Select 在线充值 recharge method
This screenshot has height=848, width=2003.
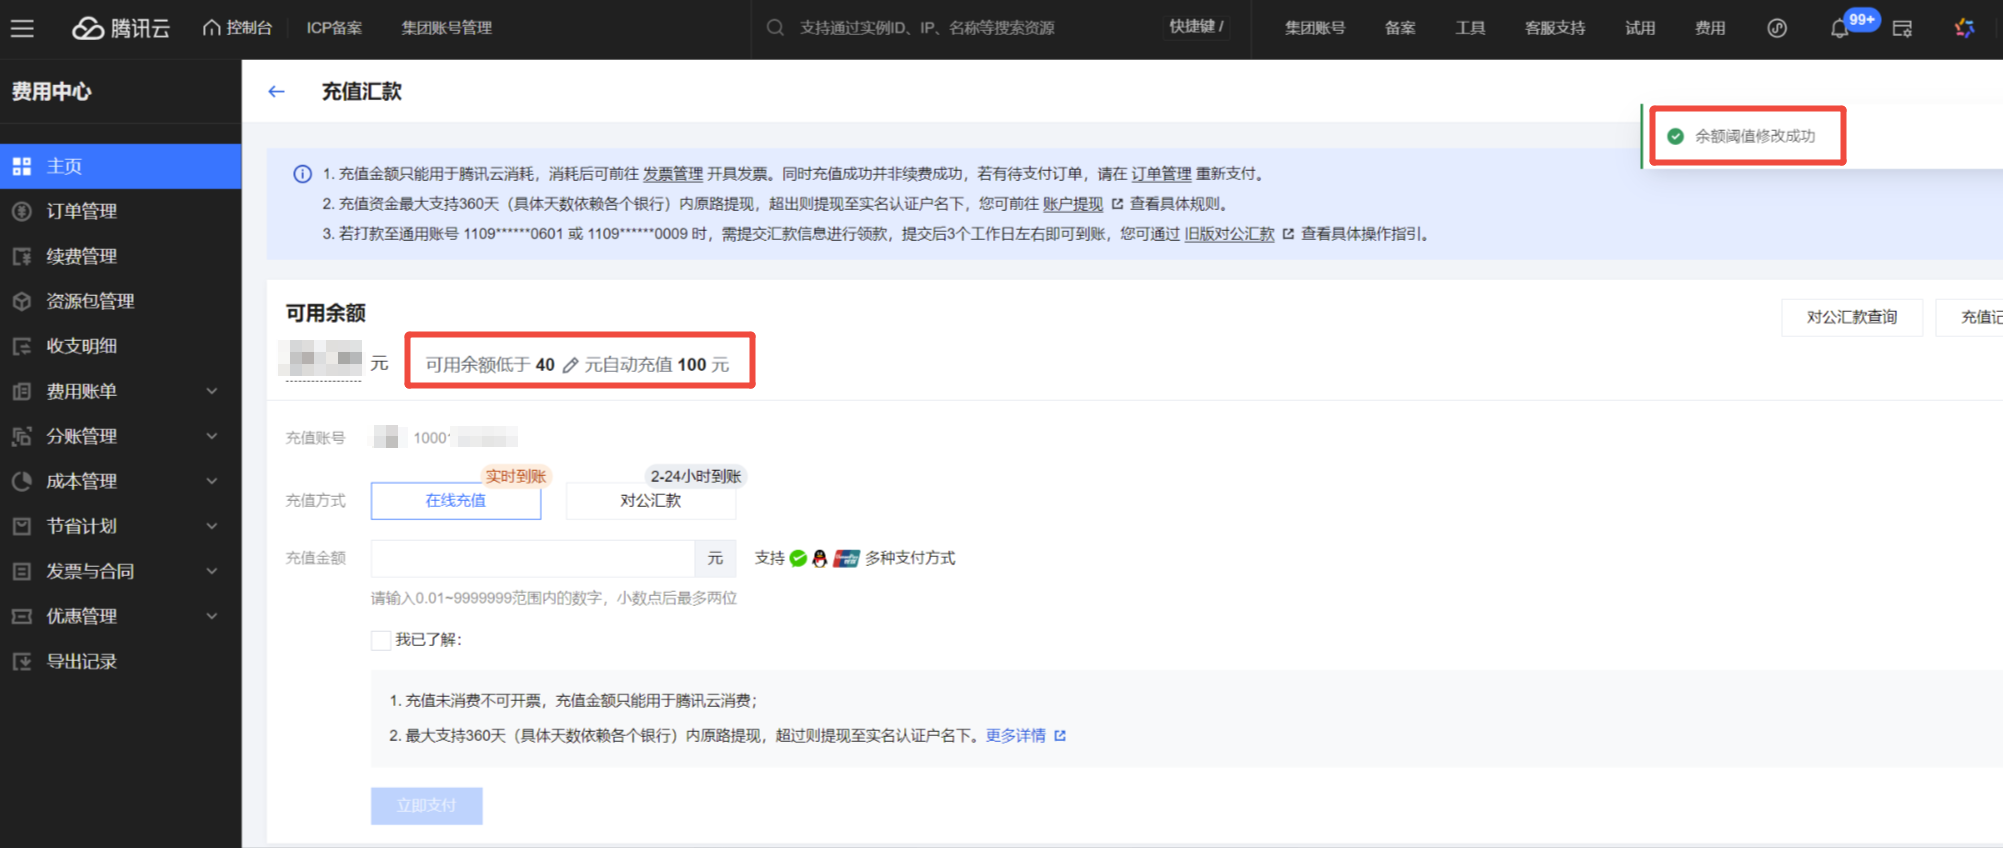click(x=456, y=501)
